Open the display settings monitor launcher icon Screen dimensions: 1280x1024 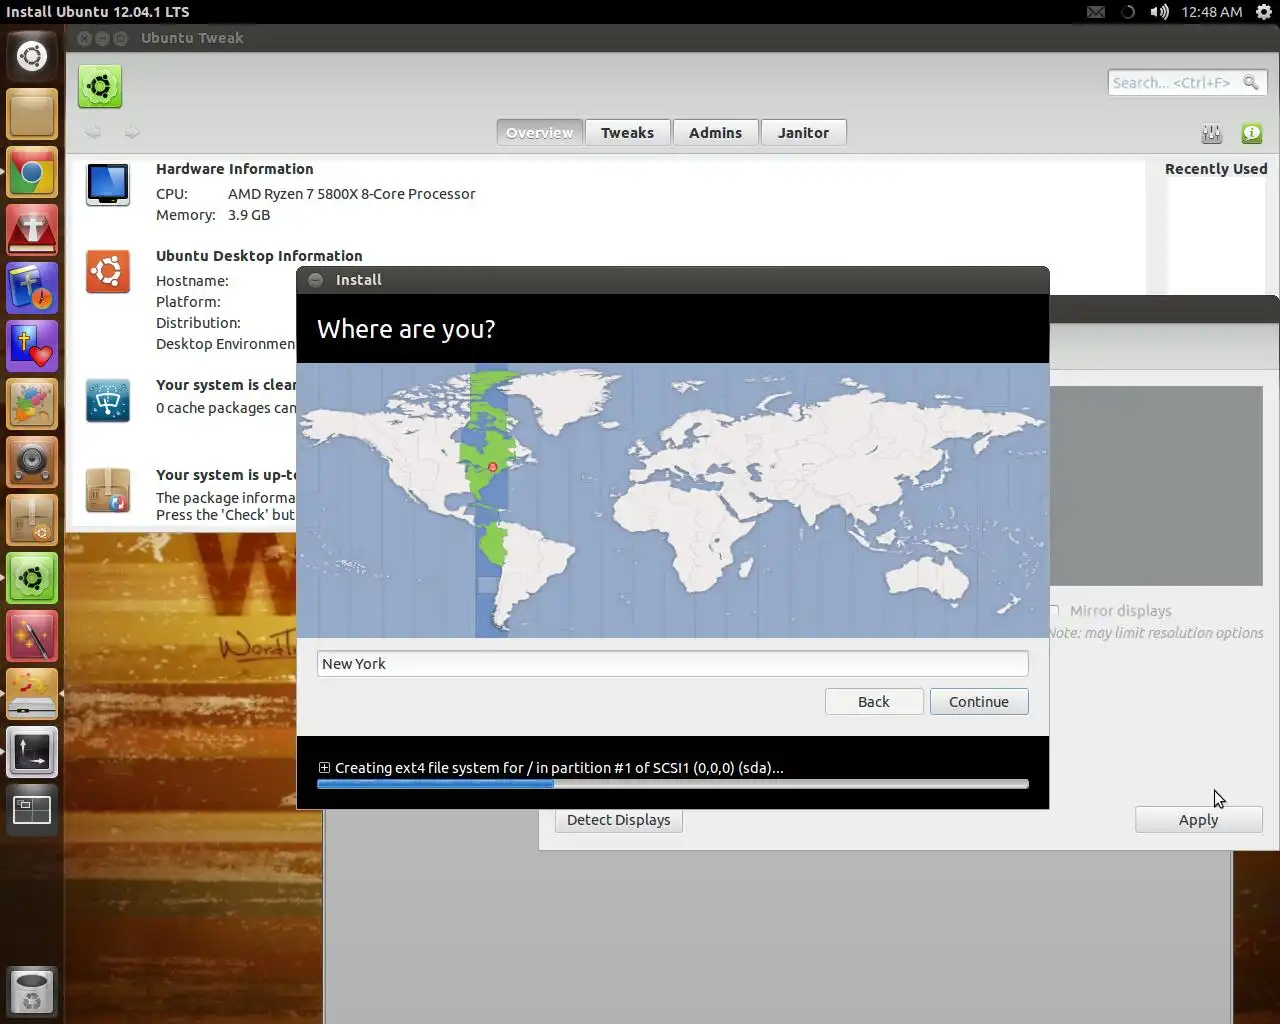[x=32, y=752]
